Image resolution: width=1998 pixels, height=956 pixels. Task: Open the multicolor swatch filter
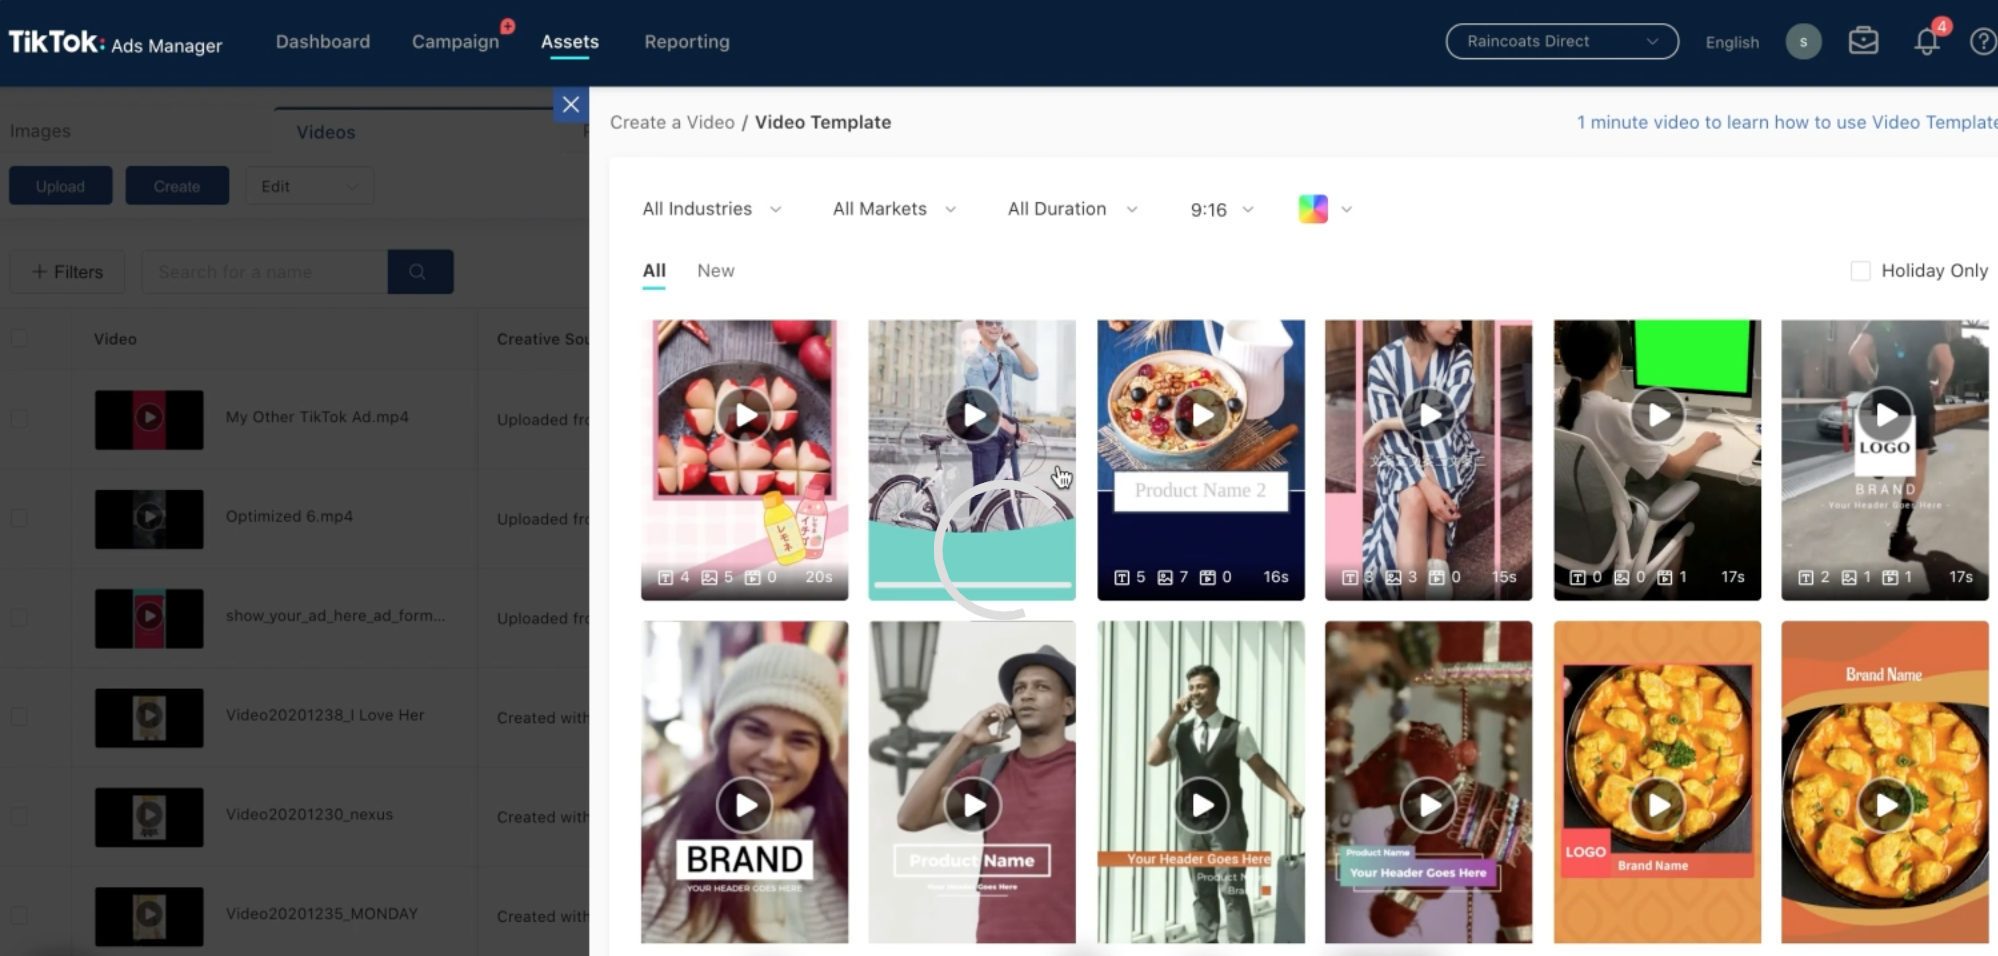[1324, 209]
